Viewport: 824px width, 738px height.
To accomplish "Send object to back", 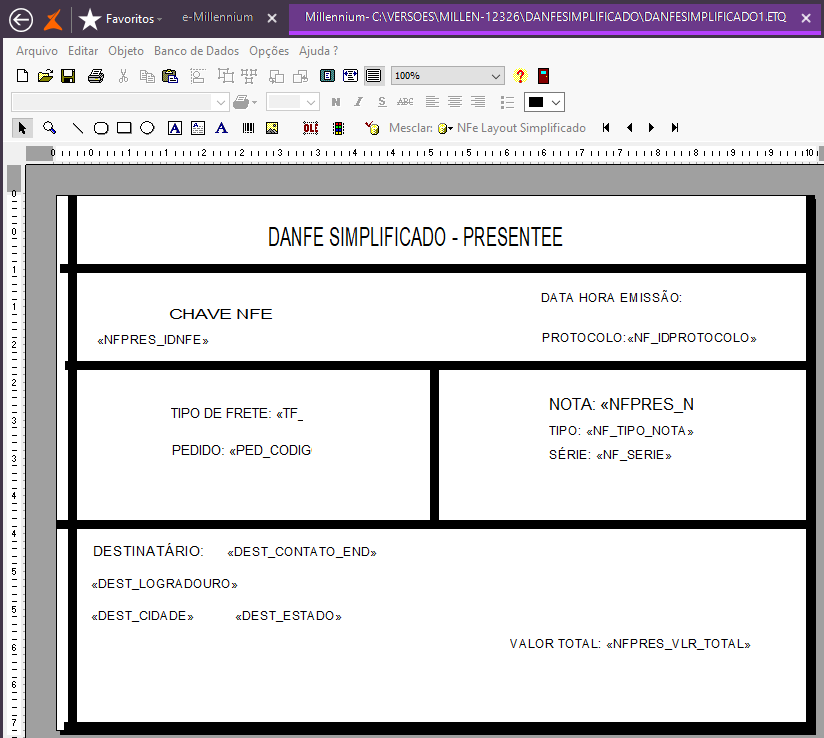I will coord(276,76).
